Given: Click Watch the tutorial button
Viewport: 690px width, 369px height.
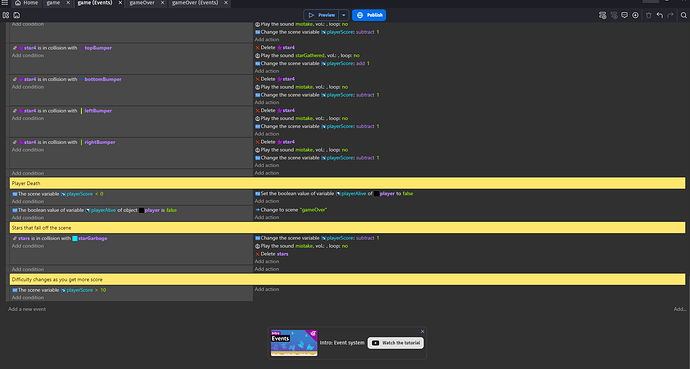Looking at the screenshot, I should [396, 343].
